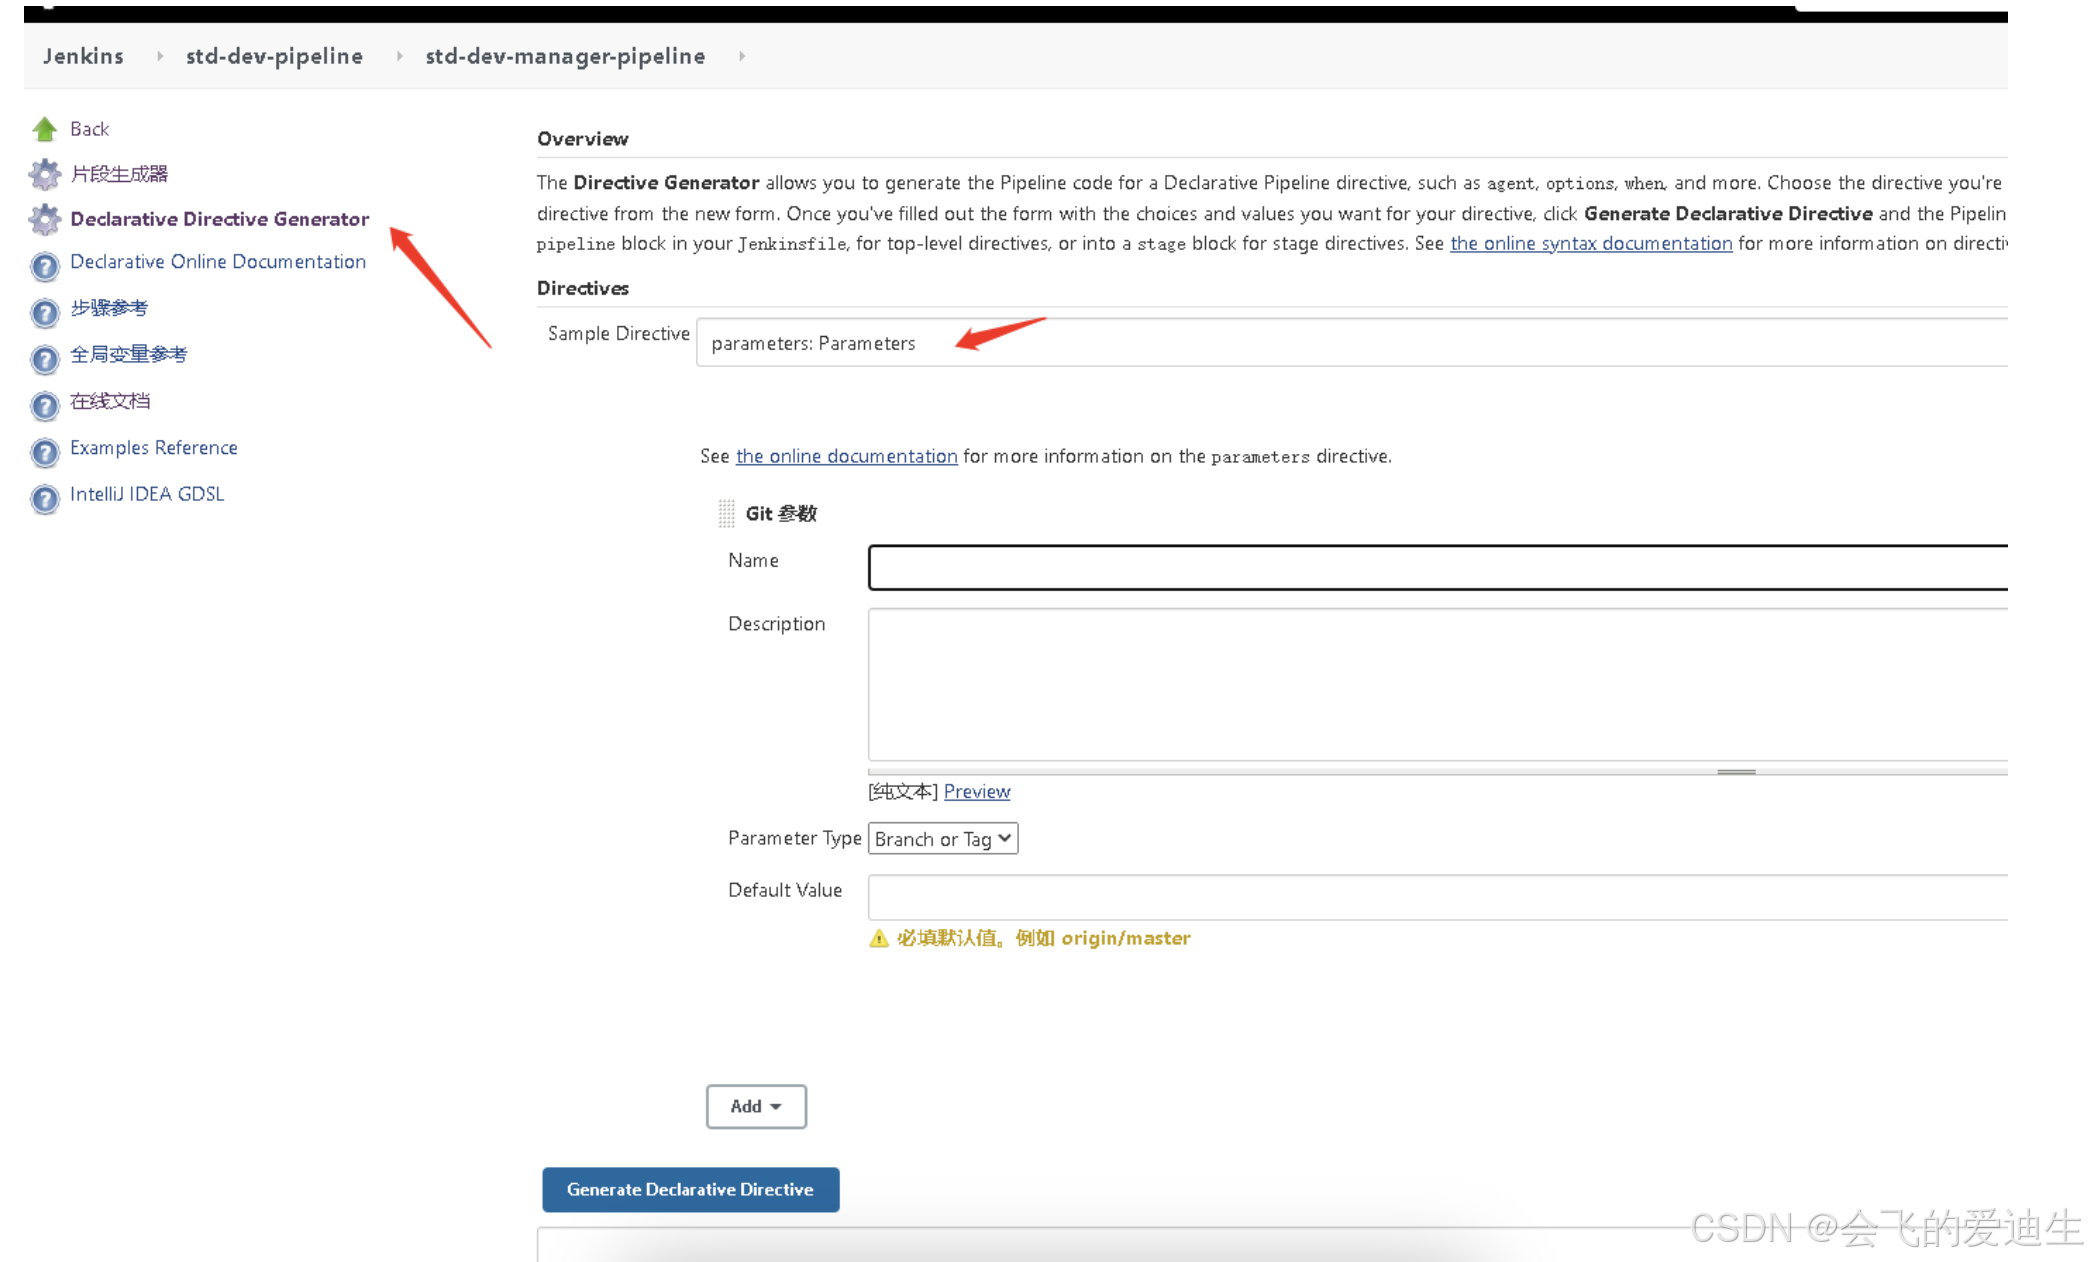Viewport: 2088px width, 1262px height.
Task: Open the Parameter Type dropdown
Action: tap(942, 839)
